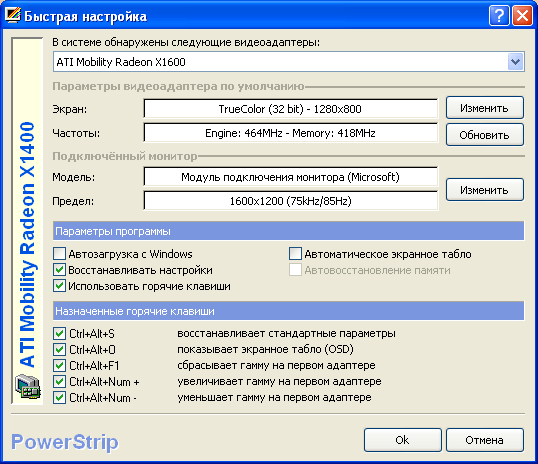Disable the Ctrl+Alt+O hotkey checkbox
This screenshot has width=538, height=464.
pos(59,349)
